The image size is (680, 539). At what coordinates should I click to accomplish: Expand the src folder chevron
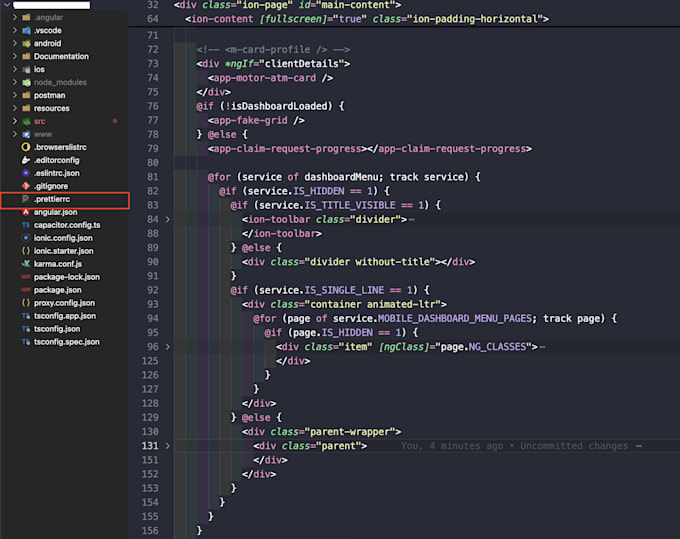click(15, 121)
